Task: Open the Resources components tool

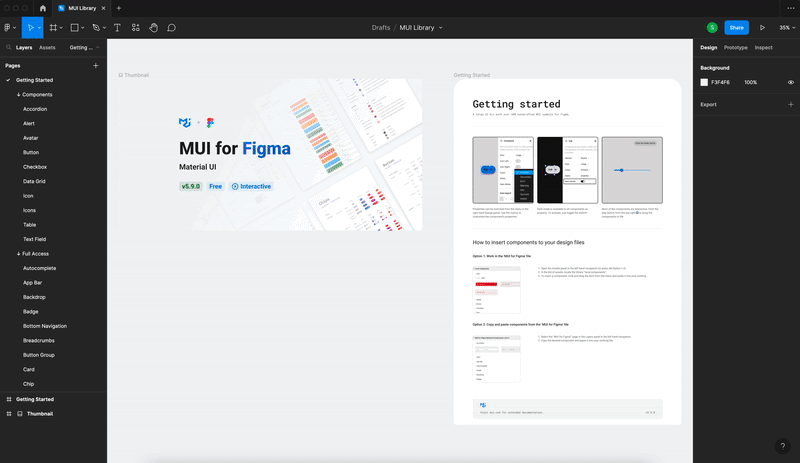Action: click(136, 28)
